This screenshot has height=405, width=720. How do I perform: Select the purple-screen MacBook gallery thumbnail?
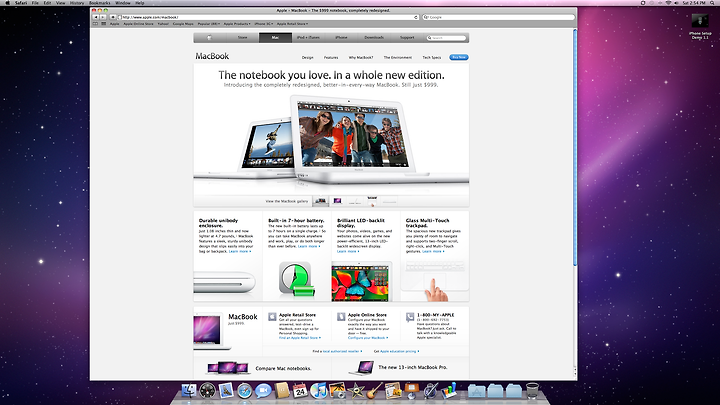point(338,201)
